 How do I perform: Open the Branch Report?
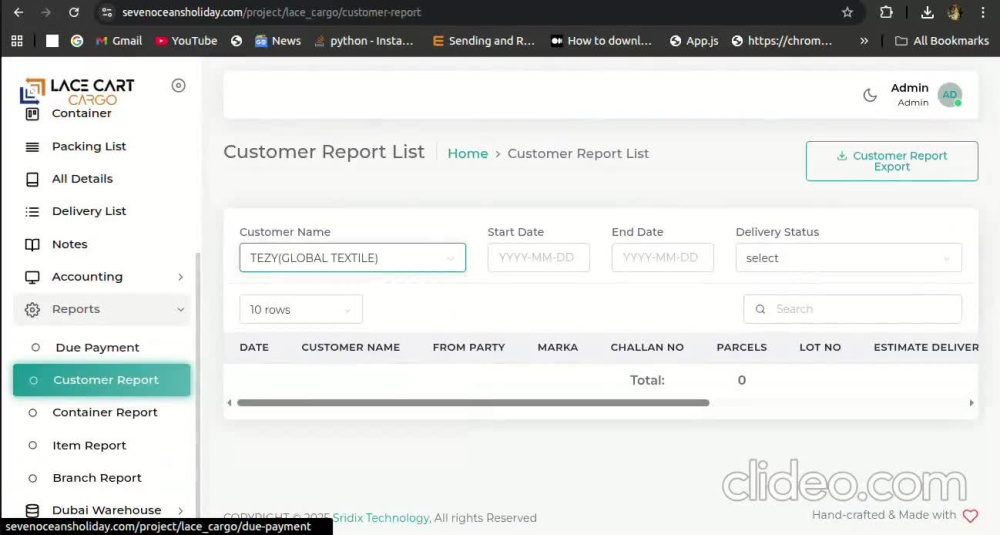pos(97,478)
